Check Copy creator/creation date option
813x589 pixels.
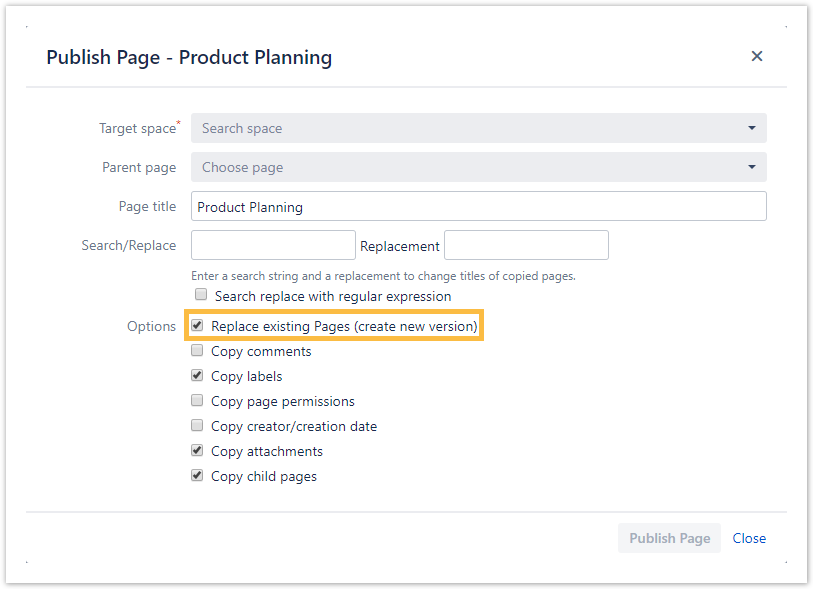(198, 426)
